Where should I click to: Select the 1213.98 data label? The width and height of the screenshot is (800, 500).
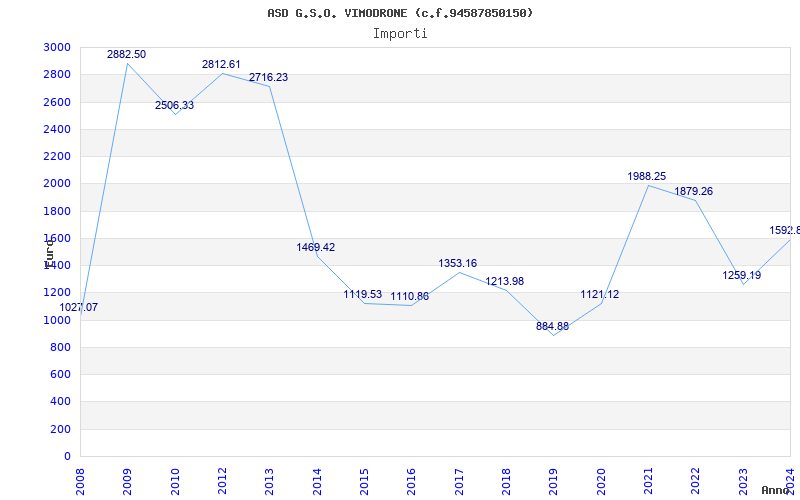505,282
